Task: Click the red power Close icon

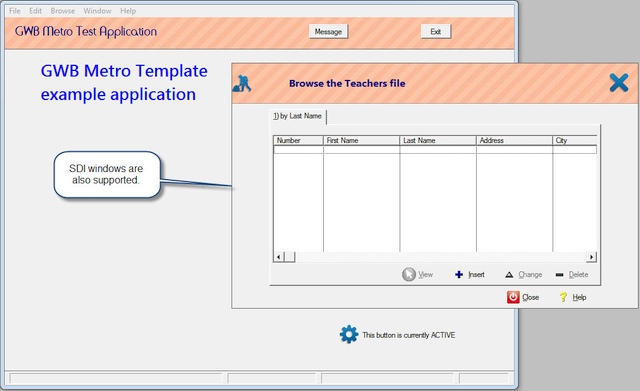Action: (513, 297)
